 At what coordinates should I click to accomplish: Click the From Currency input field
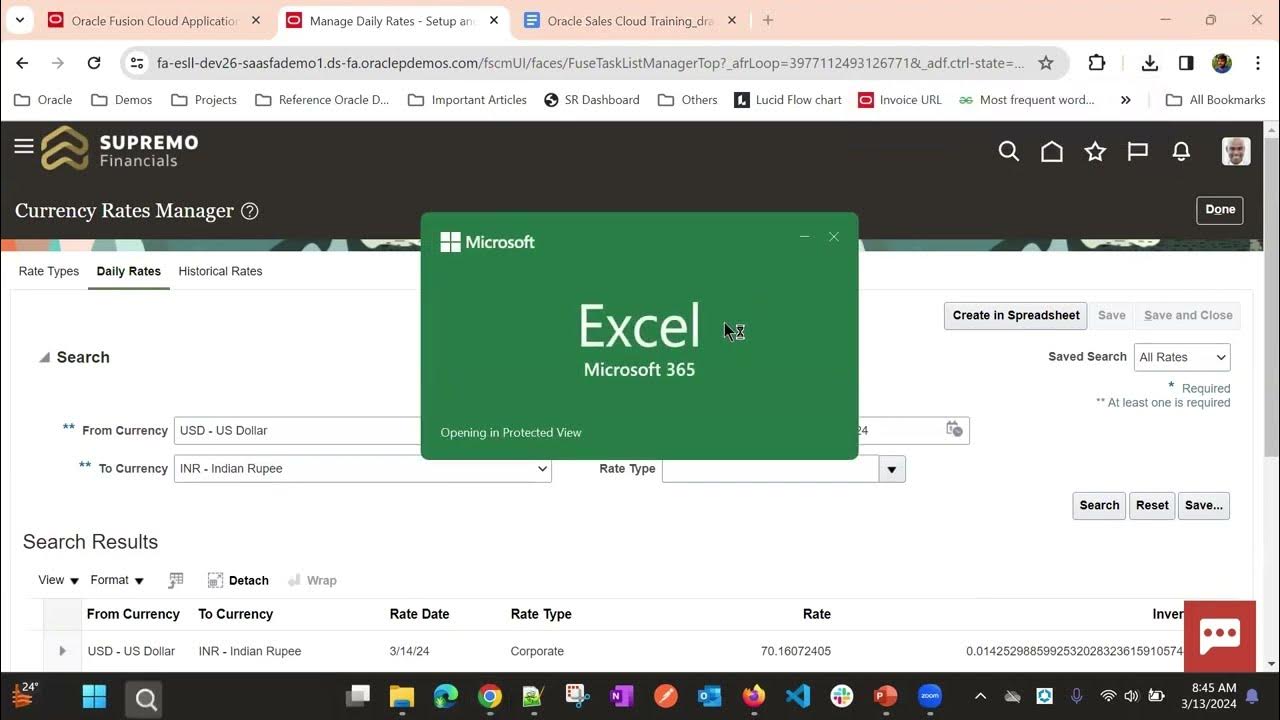tap(298, 430)
